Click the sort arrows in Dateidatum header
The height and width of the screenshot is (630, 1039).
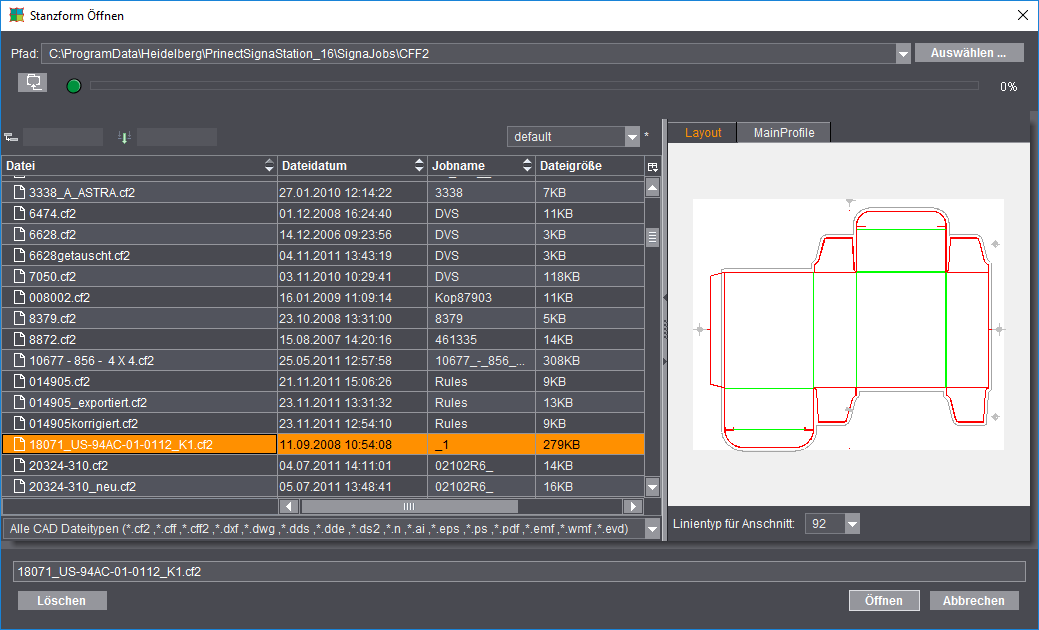(x=419, y=166)
